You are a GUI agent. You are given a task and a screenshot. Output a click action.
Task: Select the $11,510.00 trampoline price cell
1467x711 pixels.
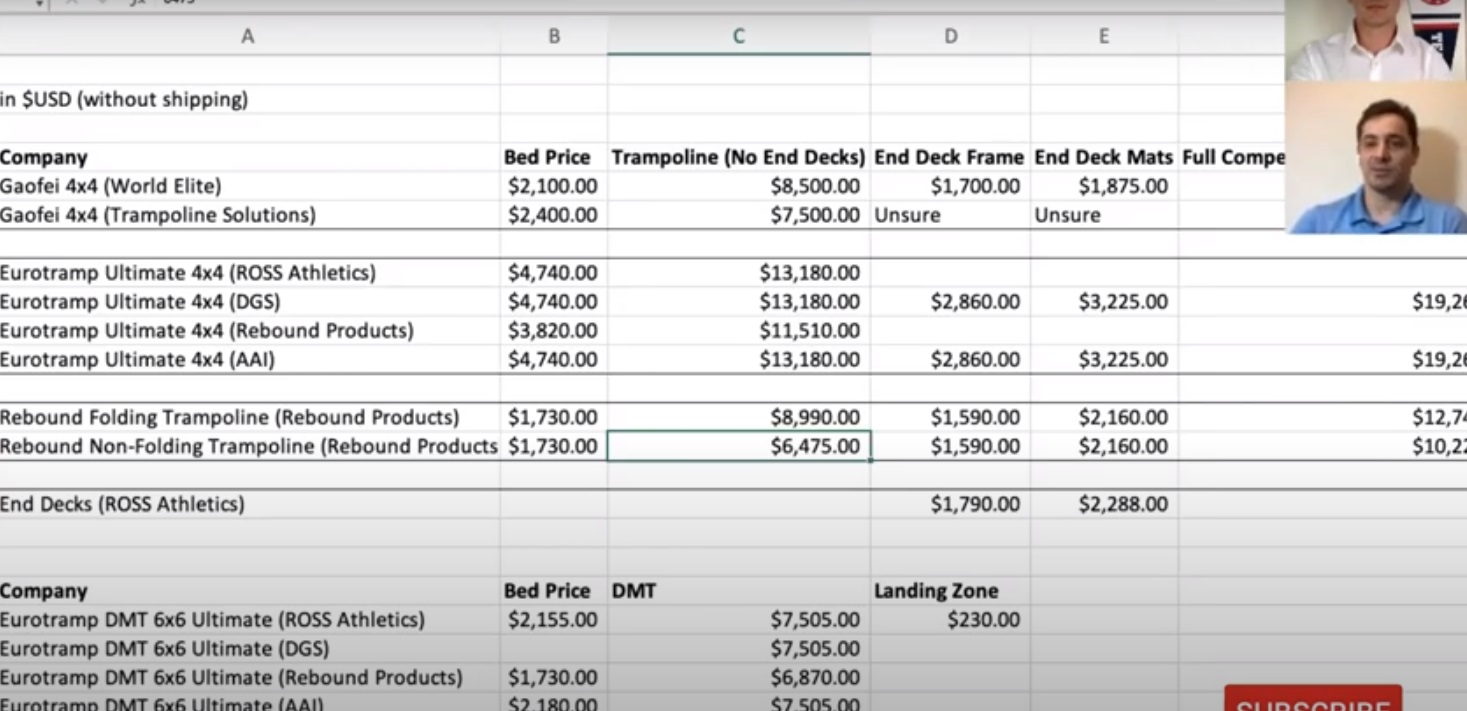739,330
